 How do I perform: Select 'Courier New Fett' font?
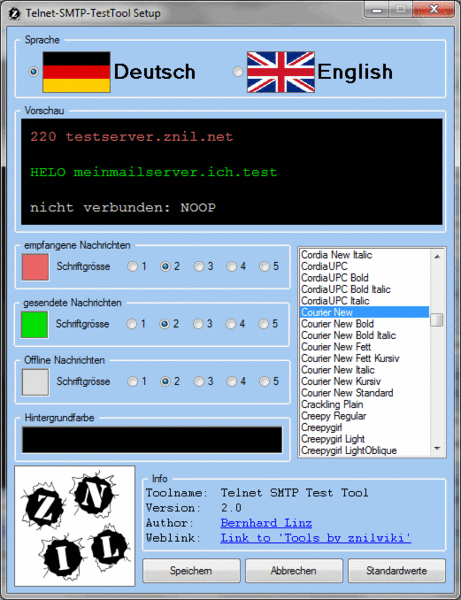(x=365, y=347)
